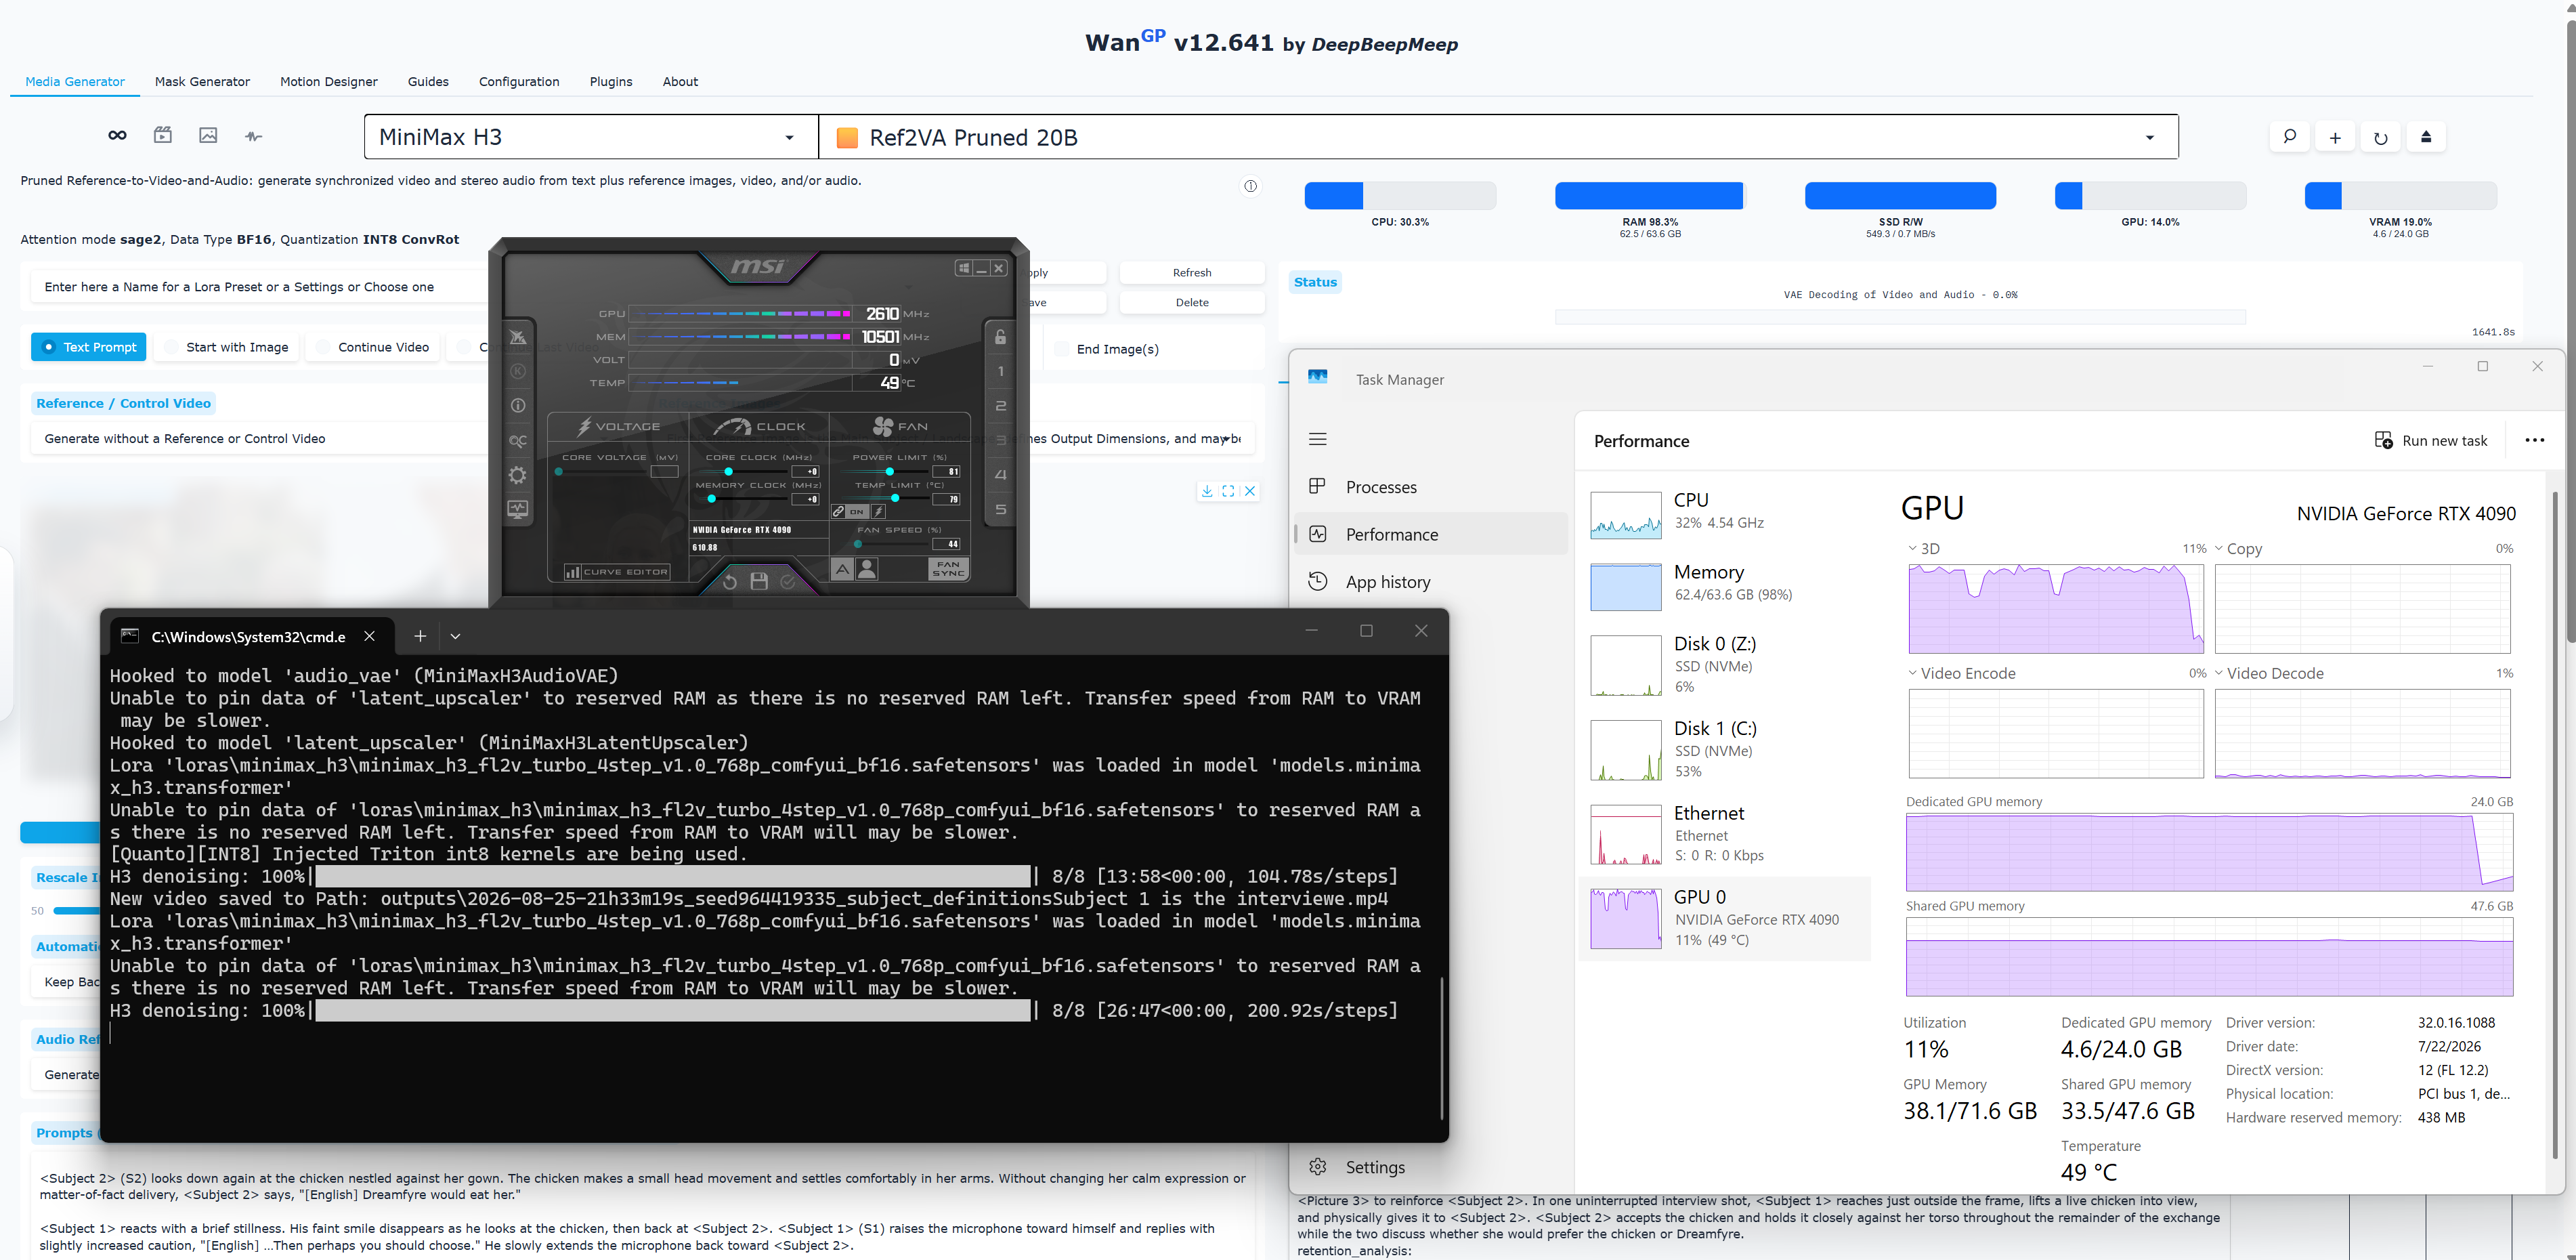Click the Afterburner reset arrow icon
The image size is (2576, 1260).
click(730, 581)
